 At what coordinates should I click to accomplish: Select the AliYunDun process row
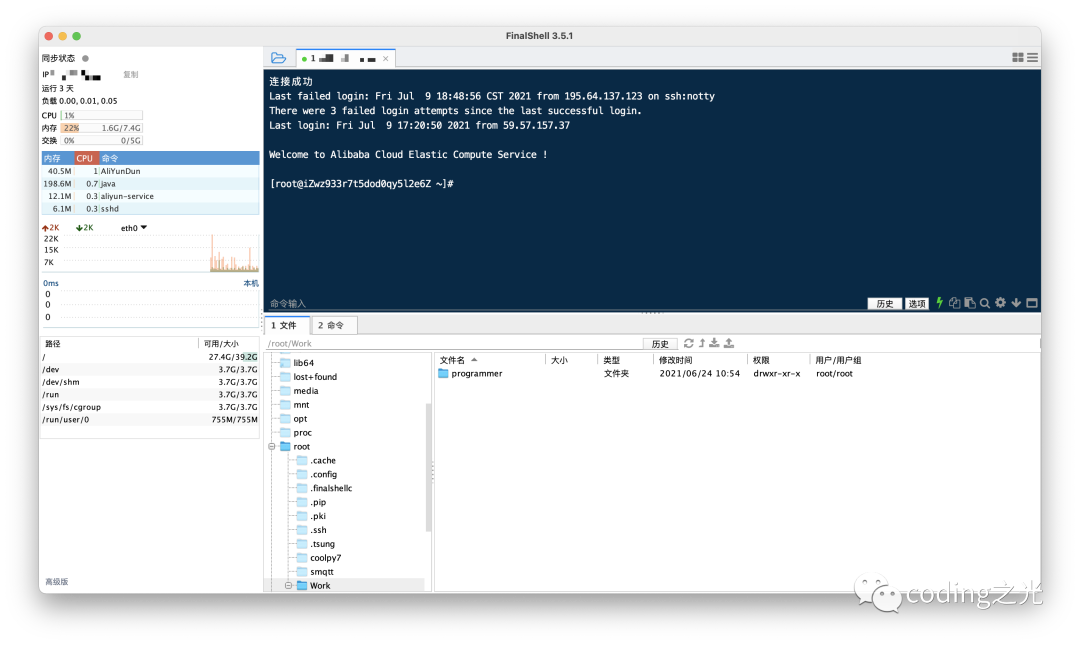point(150,171)
